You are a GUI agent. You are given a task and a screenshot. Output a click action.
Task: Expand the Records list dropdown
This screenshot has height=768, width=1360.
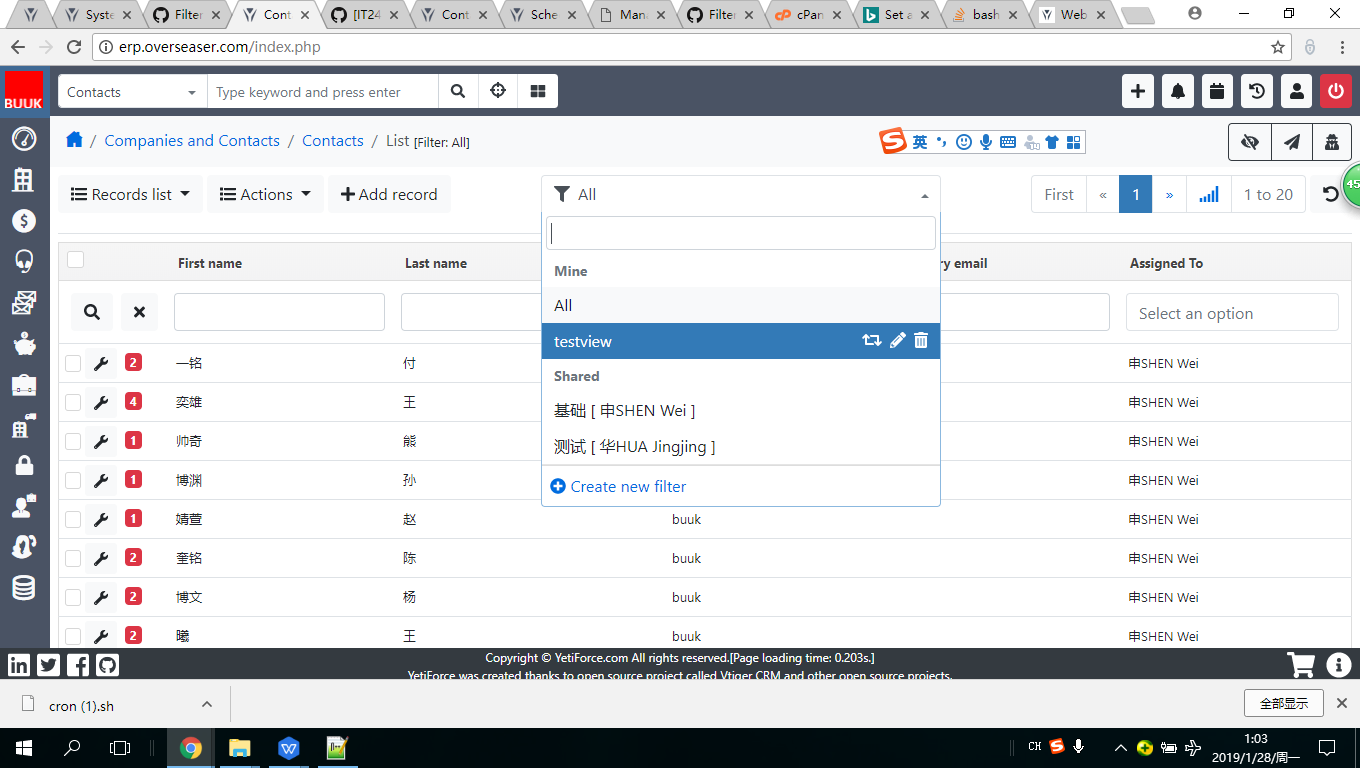point(130,194)
